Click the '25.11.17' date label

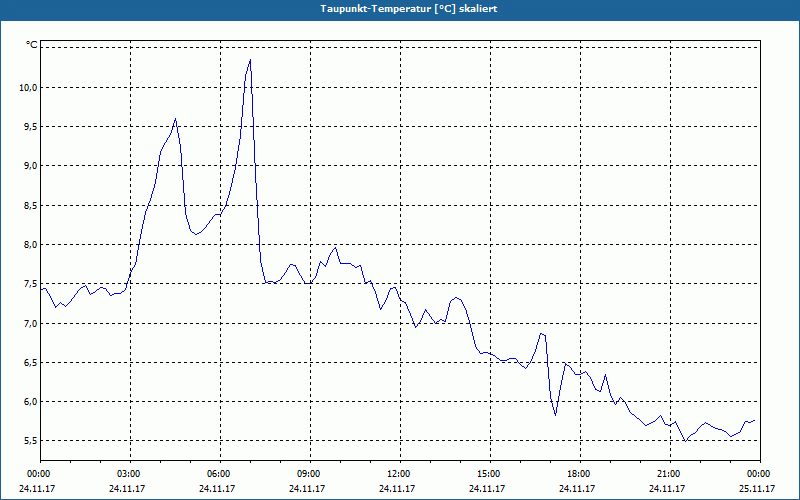coord(757,489)
